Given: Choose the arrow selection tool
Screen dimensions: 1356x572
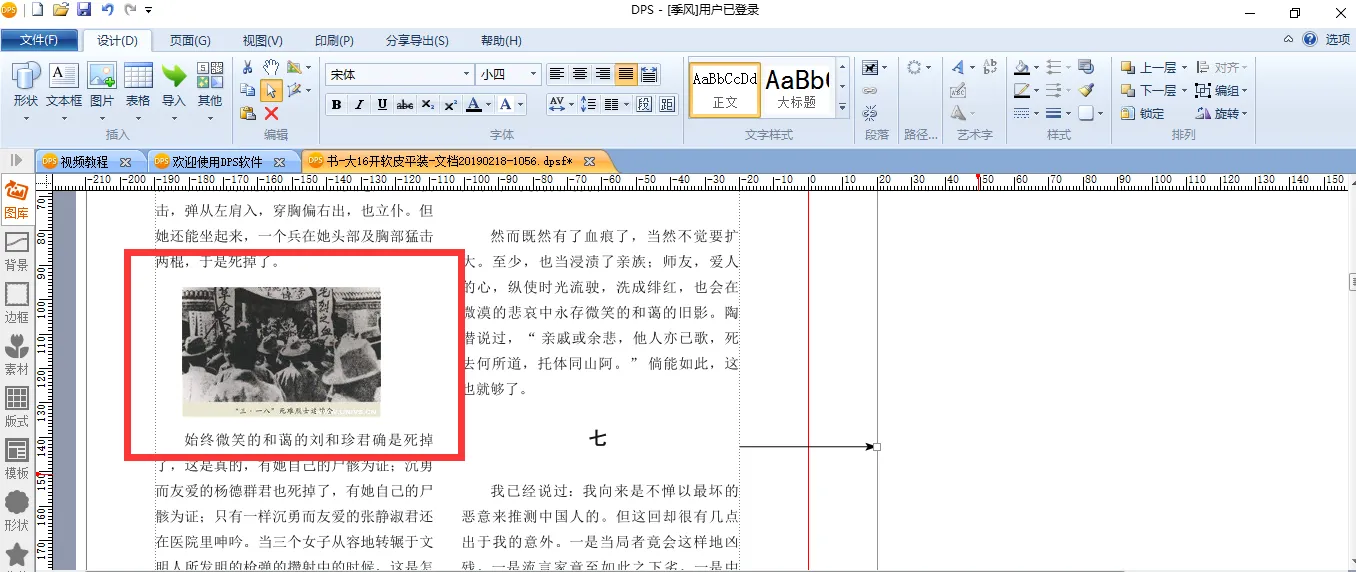Looking at the screenshot, I should click(271, 90).
